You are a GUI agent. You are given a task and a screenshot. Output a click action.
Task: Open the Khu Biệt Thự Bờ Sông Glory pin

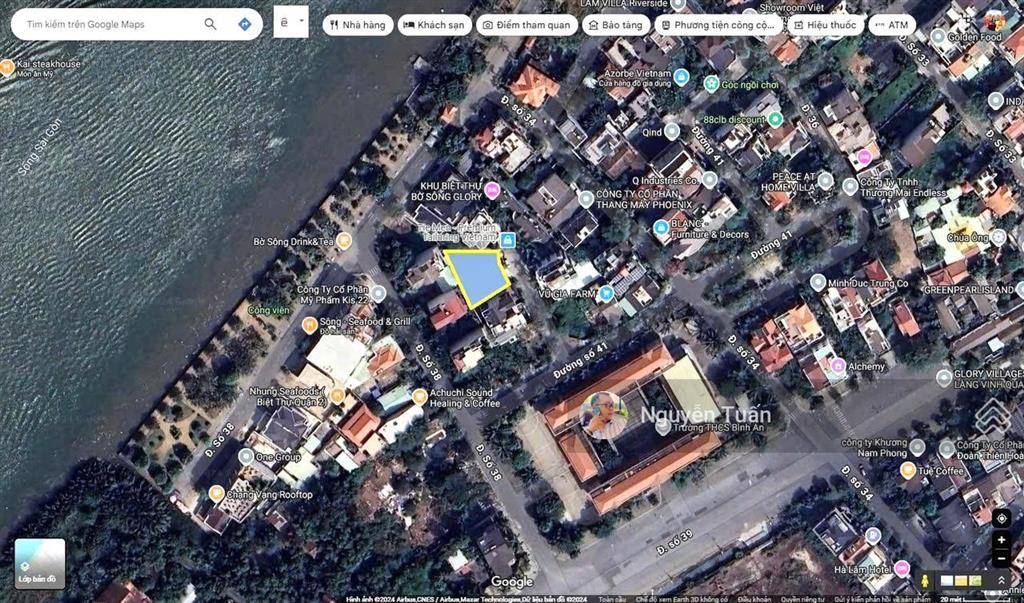pyautogui.click(x=492, y=191)
